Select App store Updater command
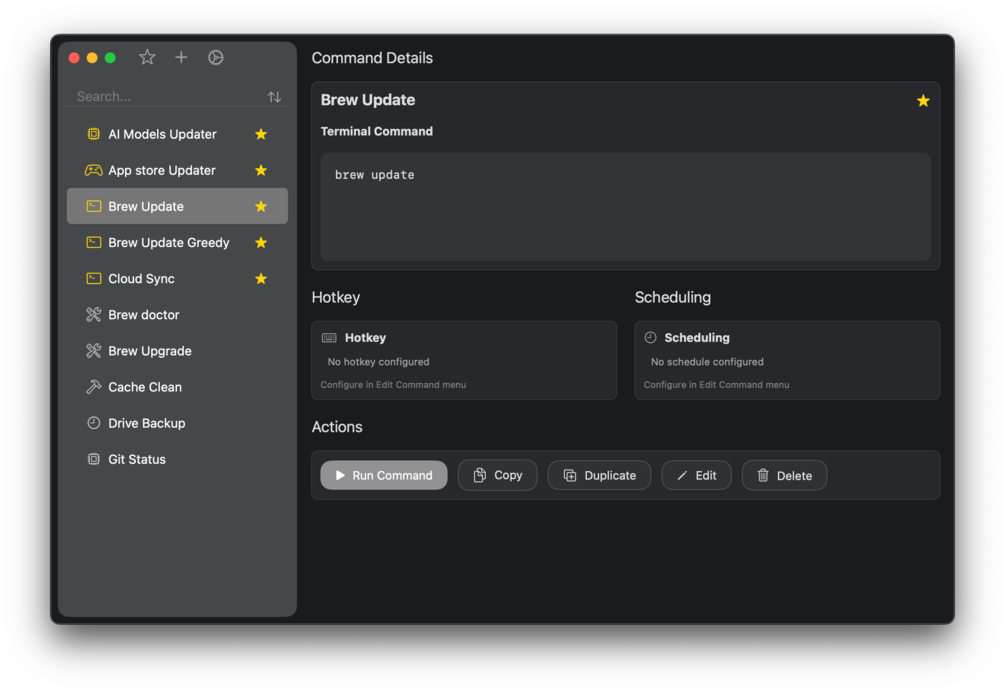The image size is (1005, 691). click(178, 171)
